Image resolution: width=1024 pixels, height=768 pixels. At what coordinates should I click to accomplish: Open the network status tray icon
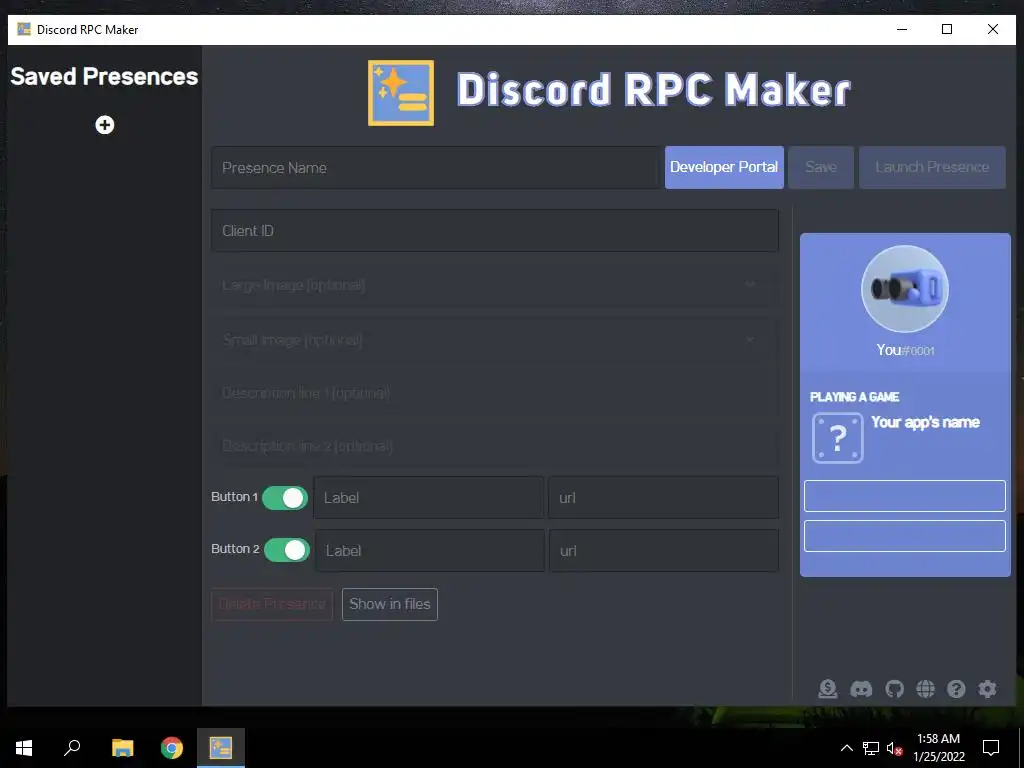tap(871, 748)
